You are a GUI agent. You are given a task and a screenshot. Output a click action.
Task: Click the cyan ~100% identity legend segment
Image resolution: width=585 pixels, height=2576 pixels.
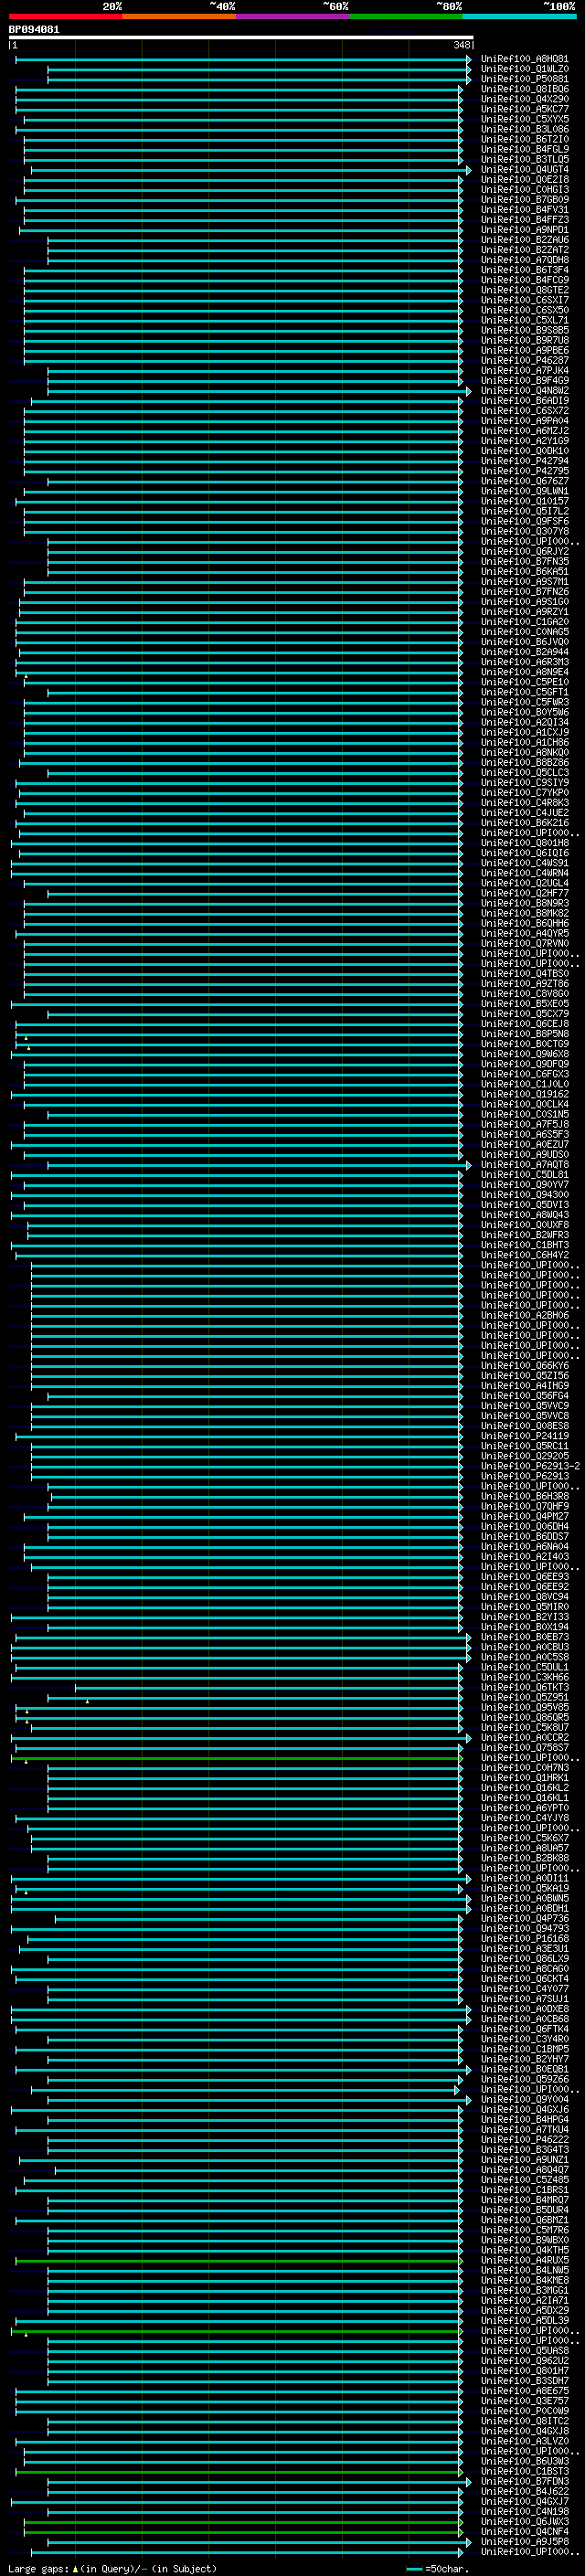pyautogui.click(x=520, y=16)
